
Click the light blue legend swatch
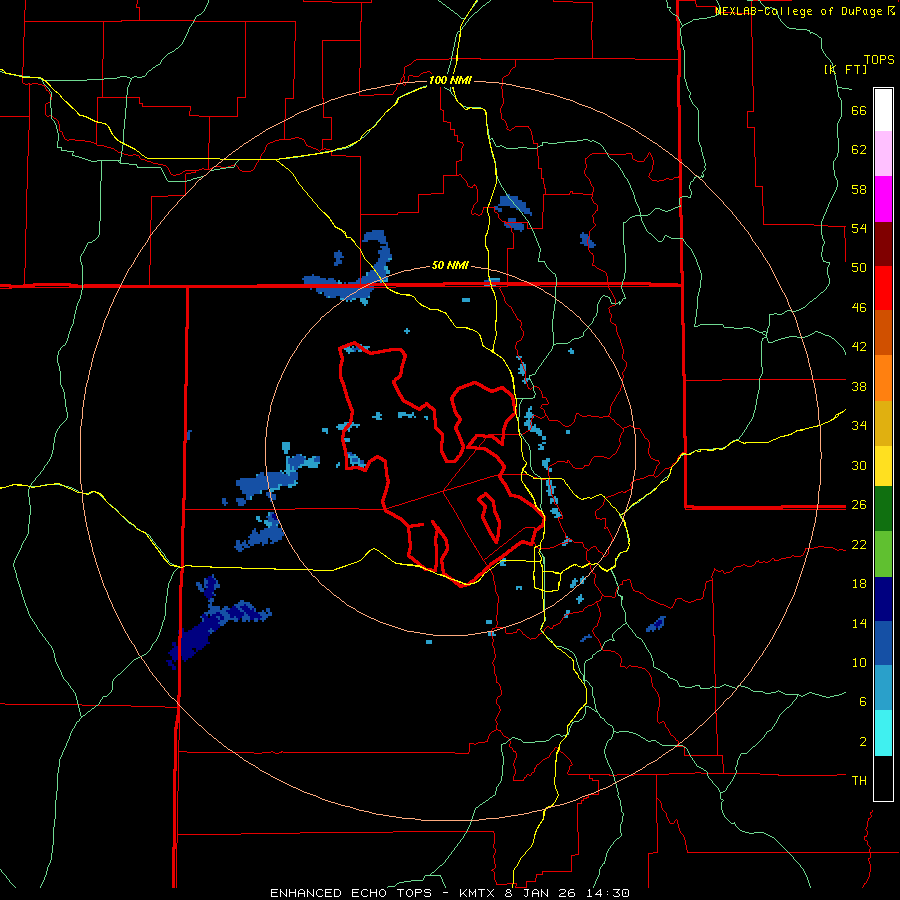click(883, 688)
